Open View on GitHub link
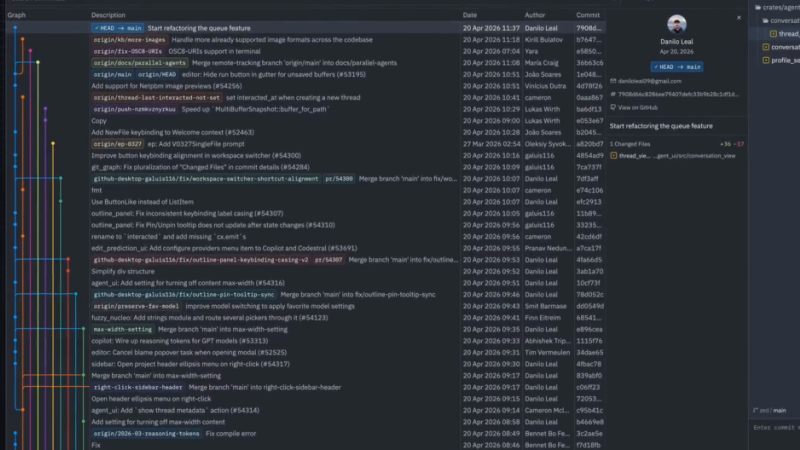The image size is (800, 450). pyautogui.click(x=637, y=108)
